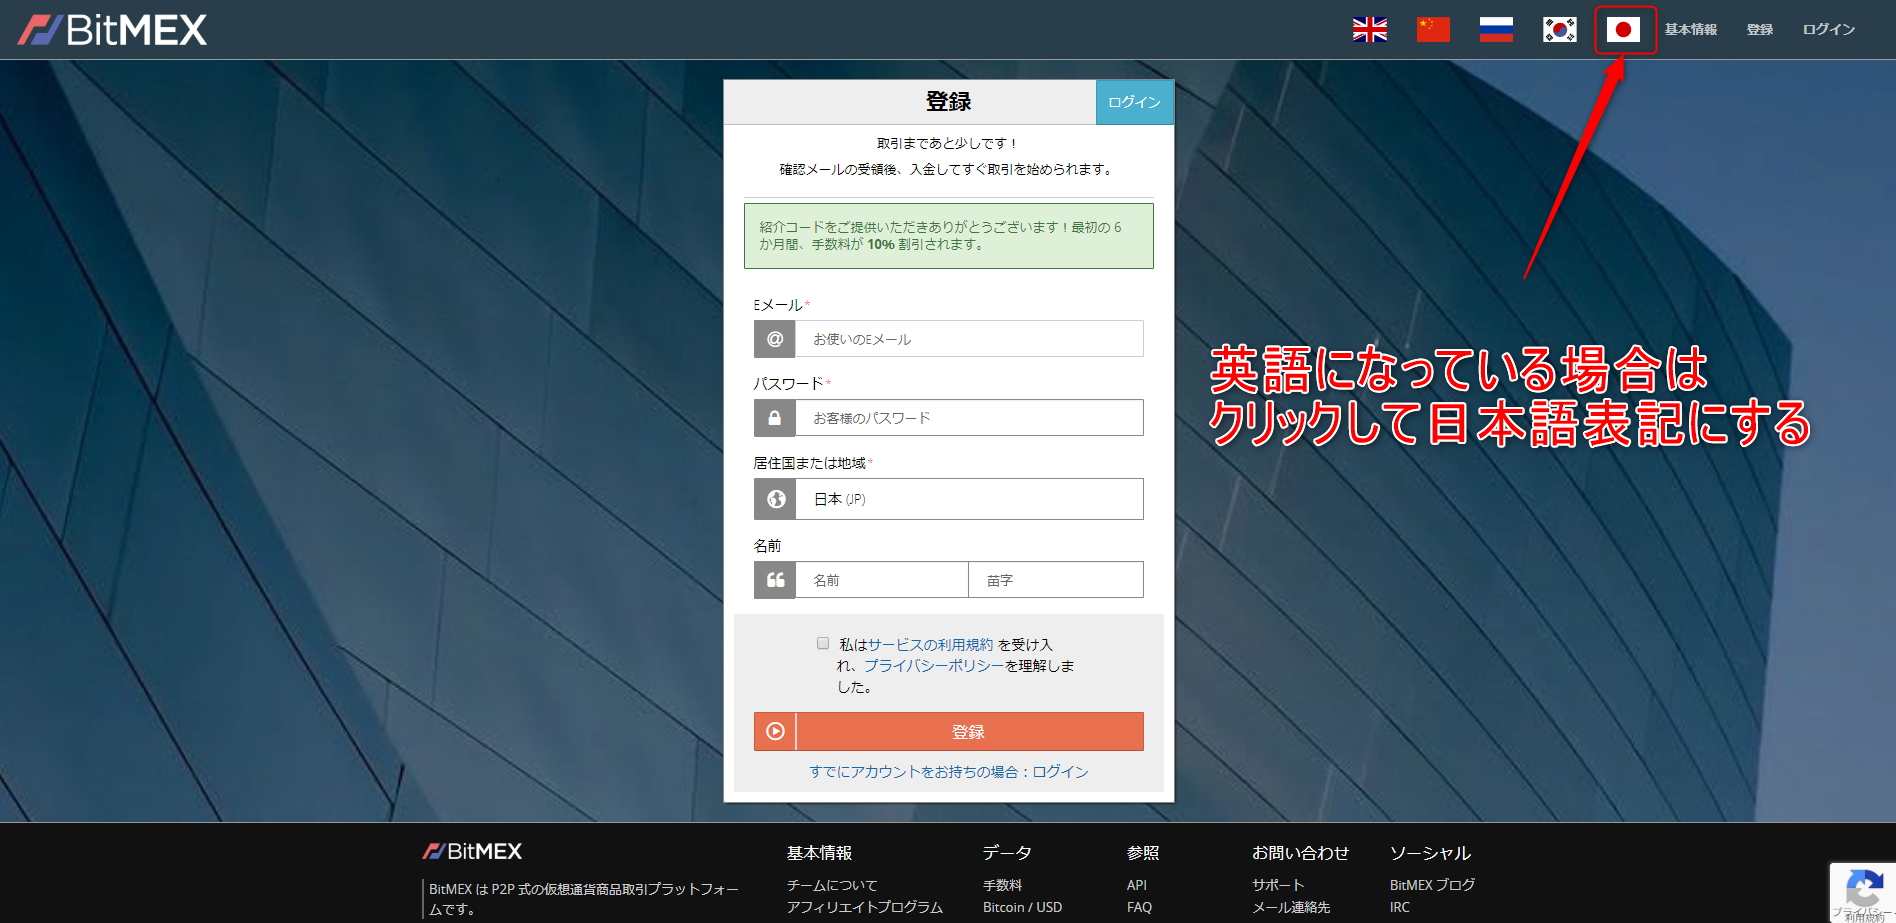Focus the password input field
The image size is (1896, 923).
click(968, 418)
